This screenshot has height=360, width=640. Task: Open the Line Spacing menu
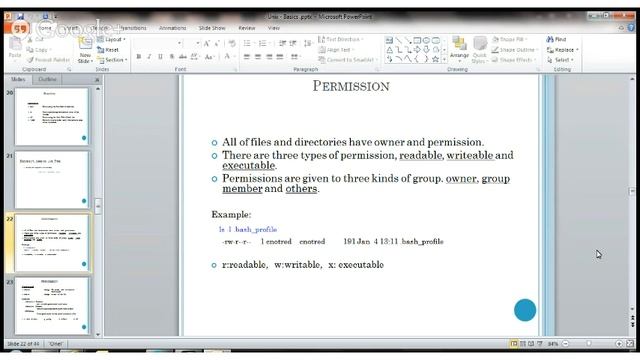pos(308,43)
